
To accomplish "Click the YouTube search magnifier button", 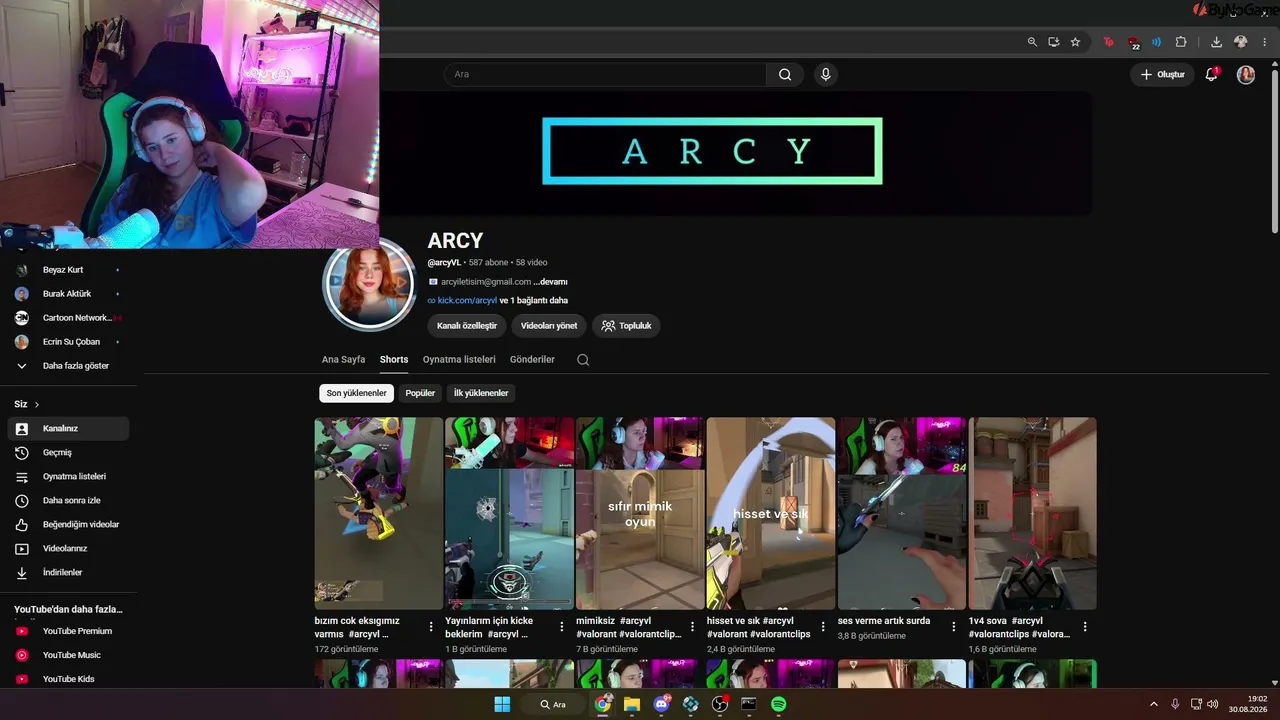I will (x=785, y=74).
